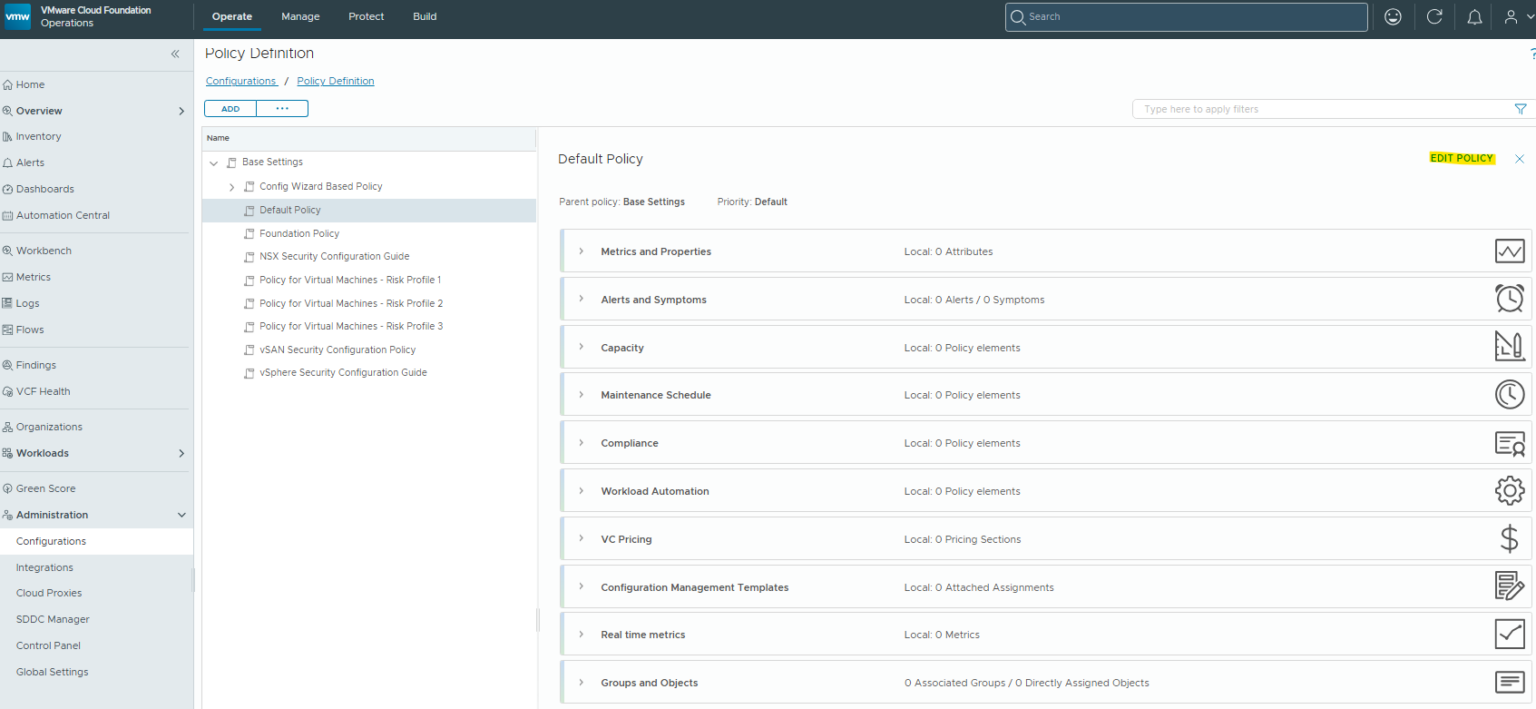1536x709 pixels.
Task: Expand the Maintenance Schedule section
Action: [x=581, y=395]
